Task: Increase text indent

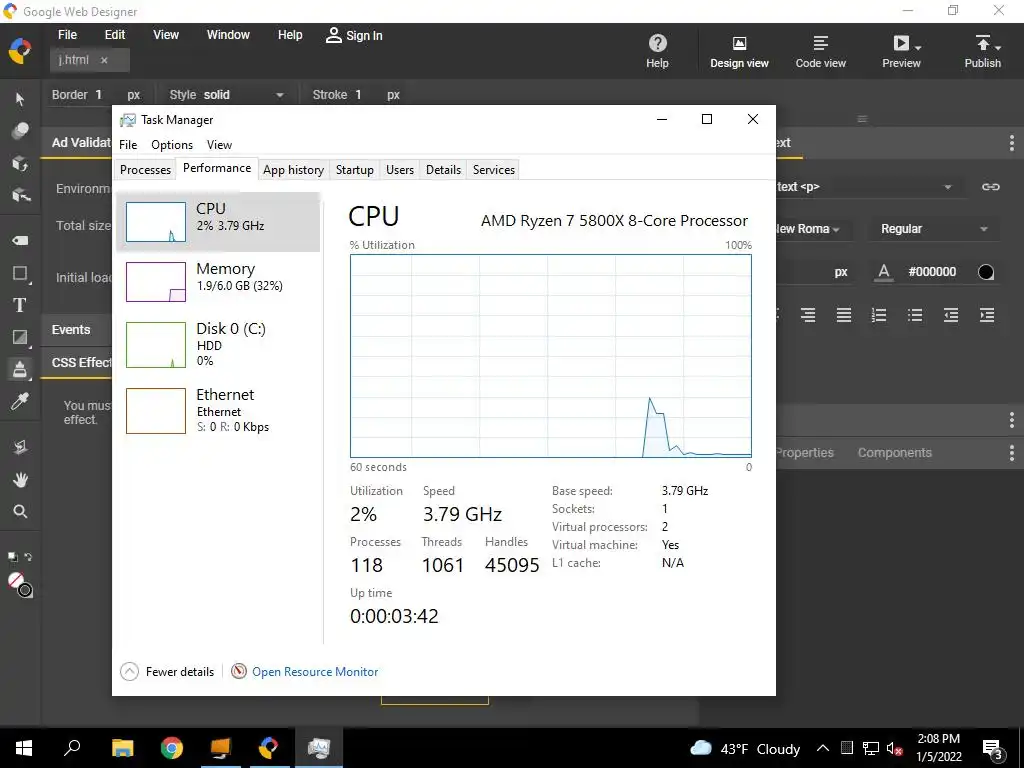Action: click(987, 315)
